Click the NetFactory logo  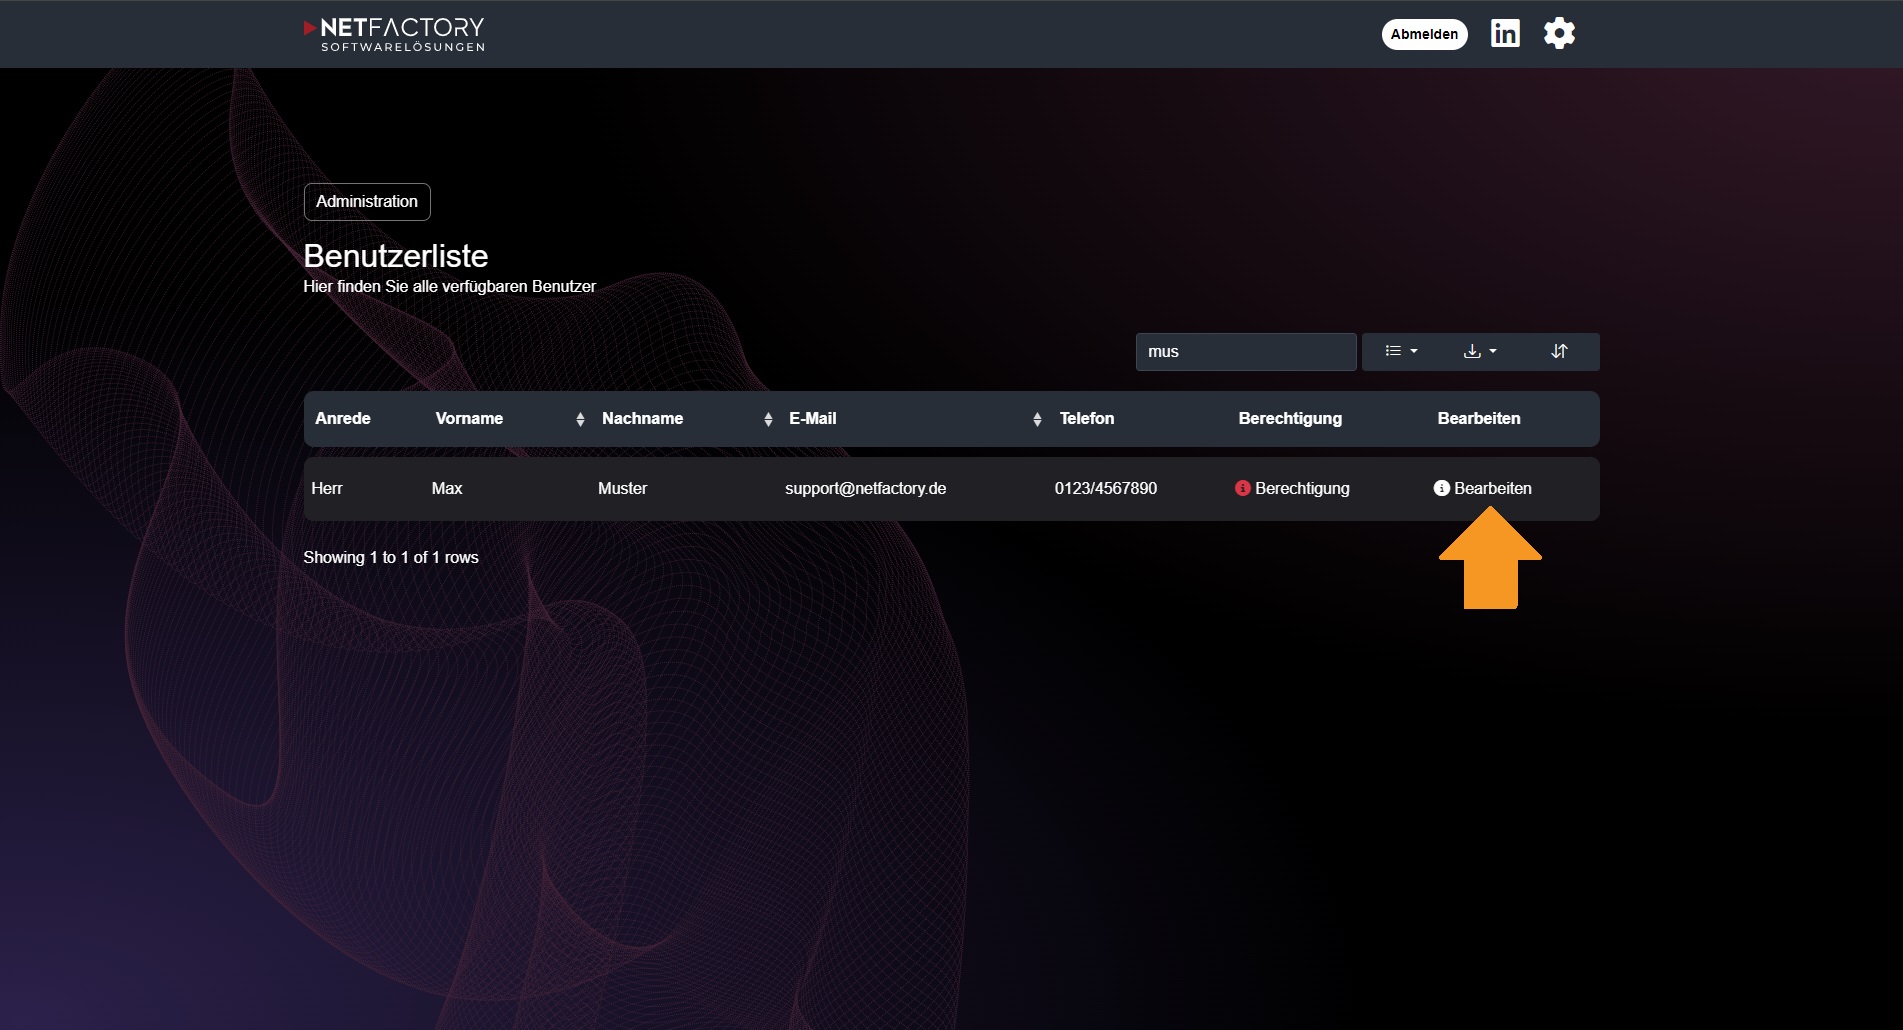[394, 34]
